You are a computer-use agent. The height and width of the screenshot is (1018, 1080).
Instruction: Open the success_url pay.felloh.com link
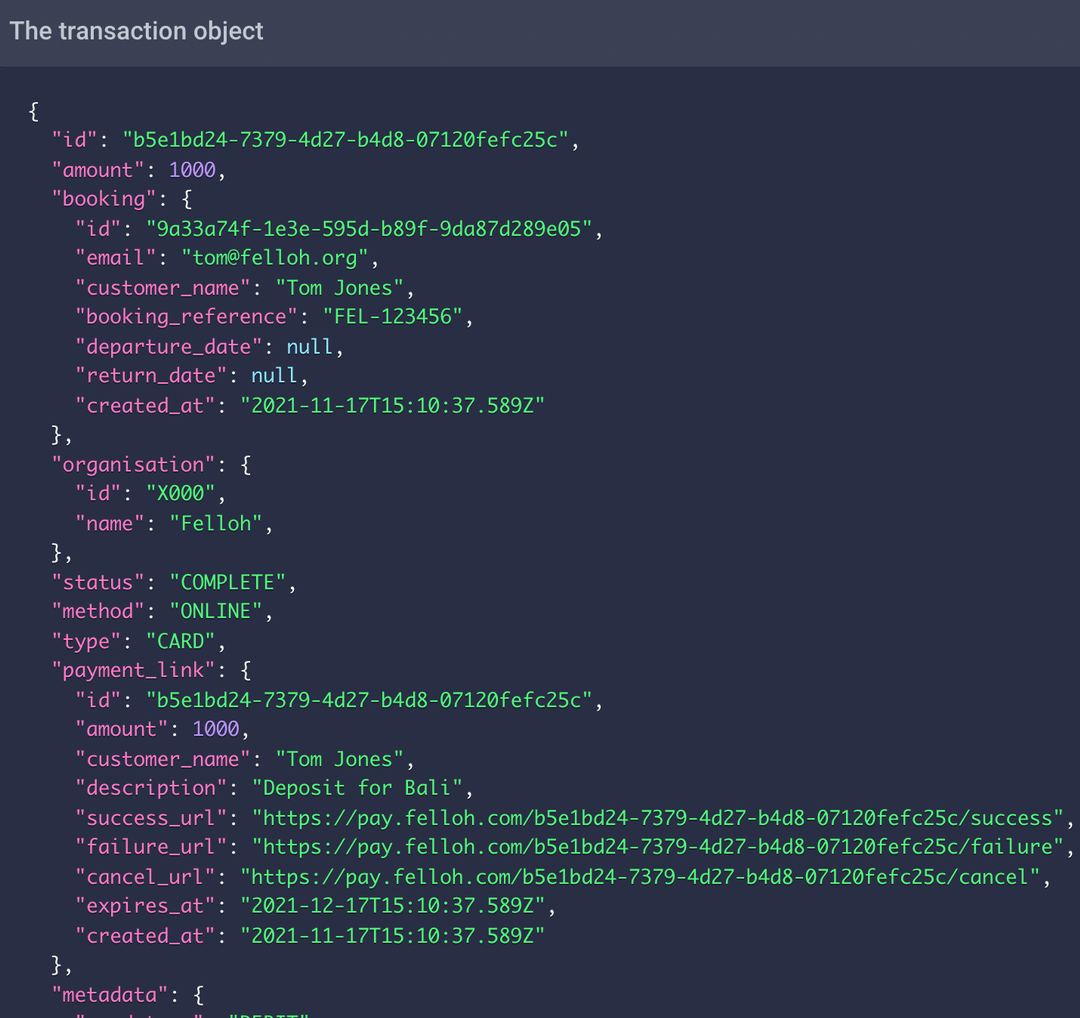pos(658,818)
